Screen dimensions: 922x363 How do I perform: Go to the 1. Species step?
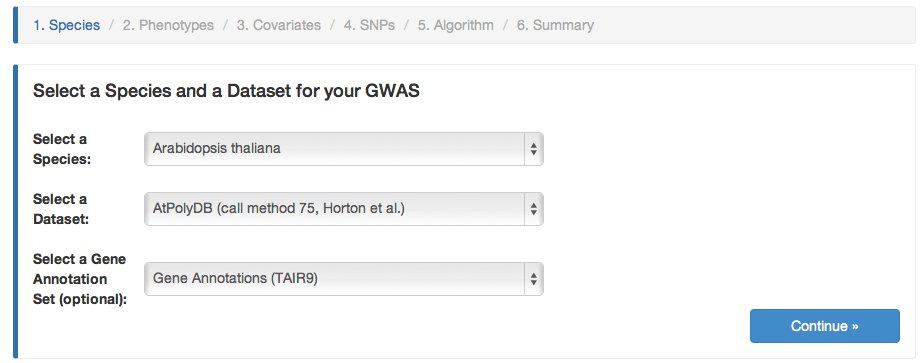click(66, 25)
